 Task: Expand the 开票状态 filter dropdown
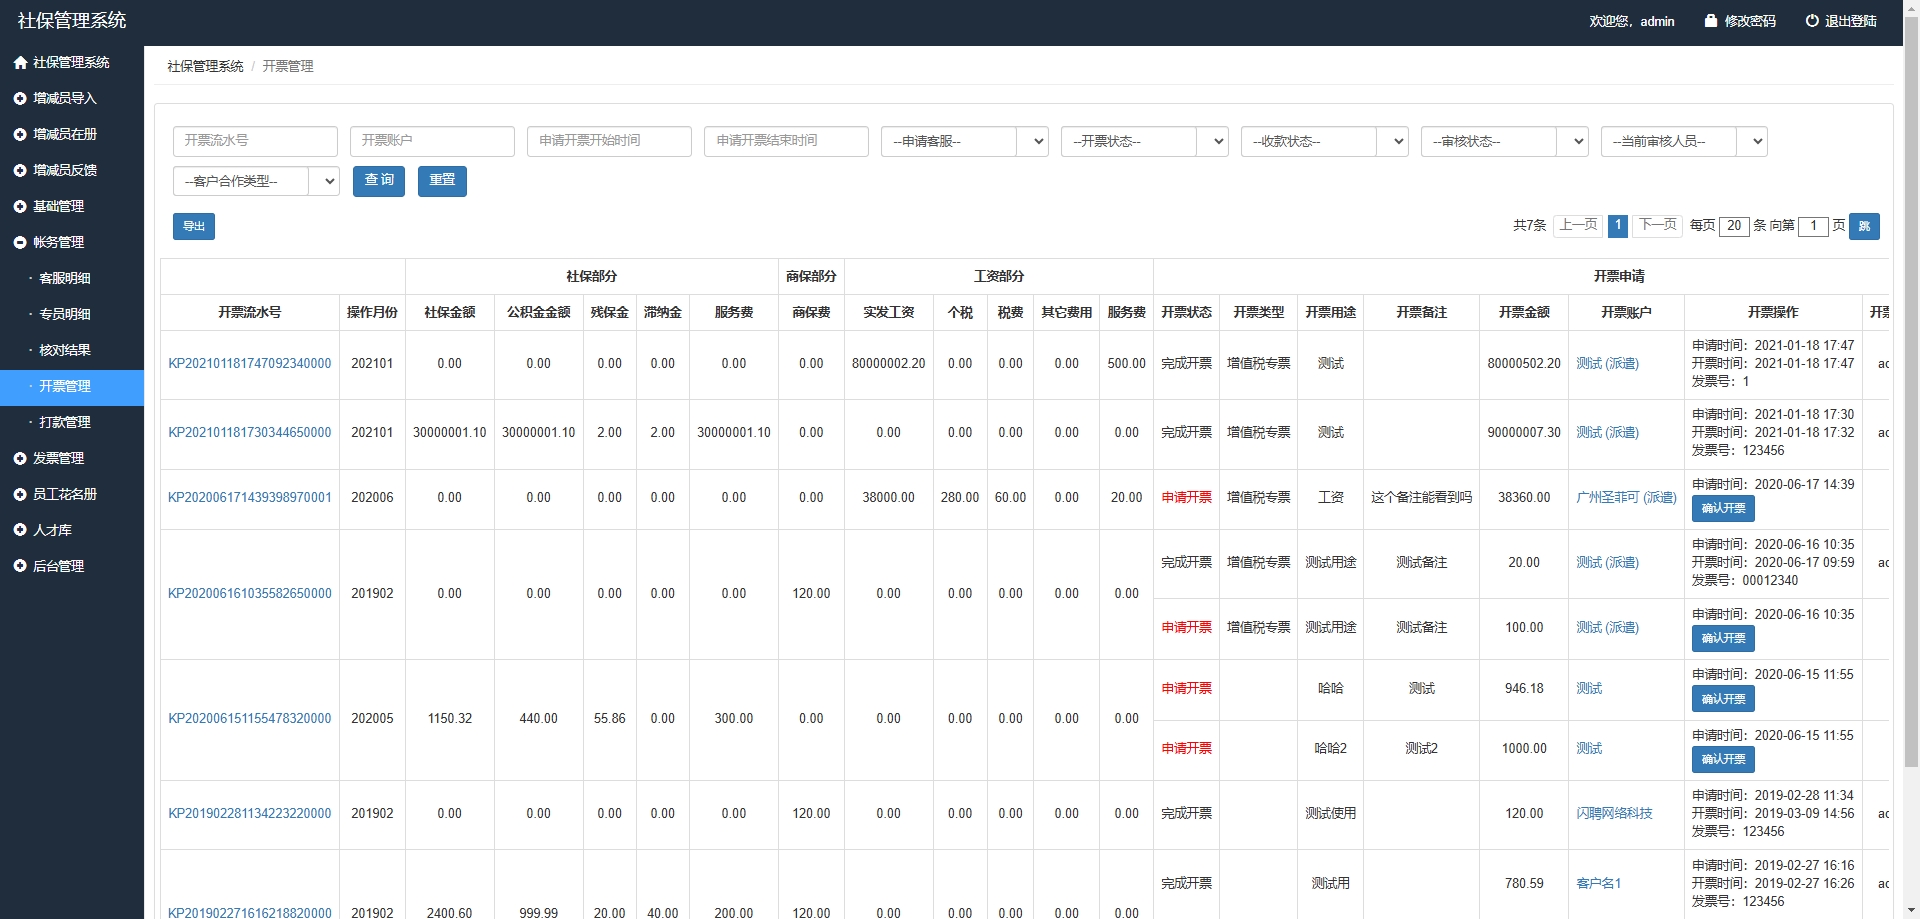pos(1143,142)
